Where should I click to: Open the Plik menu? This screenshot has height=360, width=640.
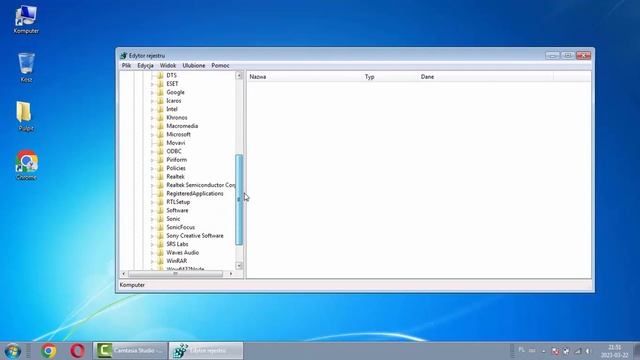click(x=126, y=65)
